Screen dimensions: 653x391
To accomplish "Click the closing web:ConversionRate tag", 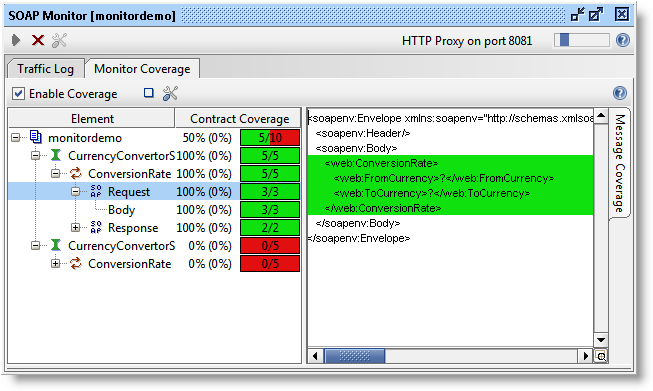I will click(382, 208).
